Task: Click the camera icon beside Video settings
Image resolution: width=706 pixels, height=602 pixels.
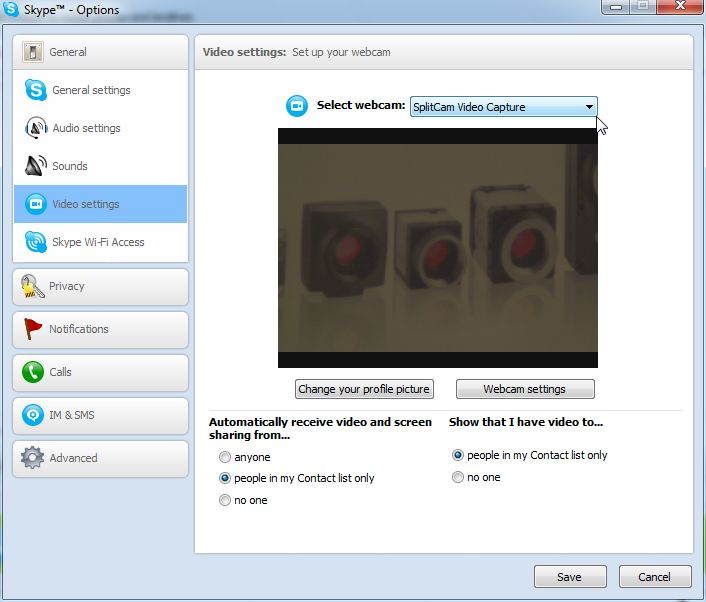Action: pos(36,204)
